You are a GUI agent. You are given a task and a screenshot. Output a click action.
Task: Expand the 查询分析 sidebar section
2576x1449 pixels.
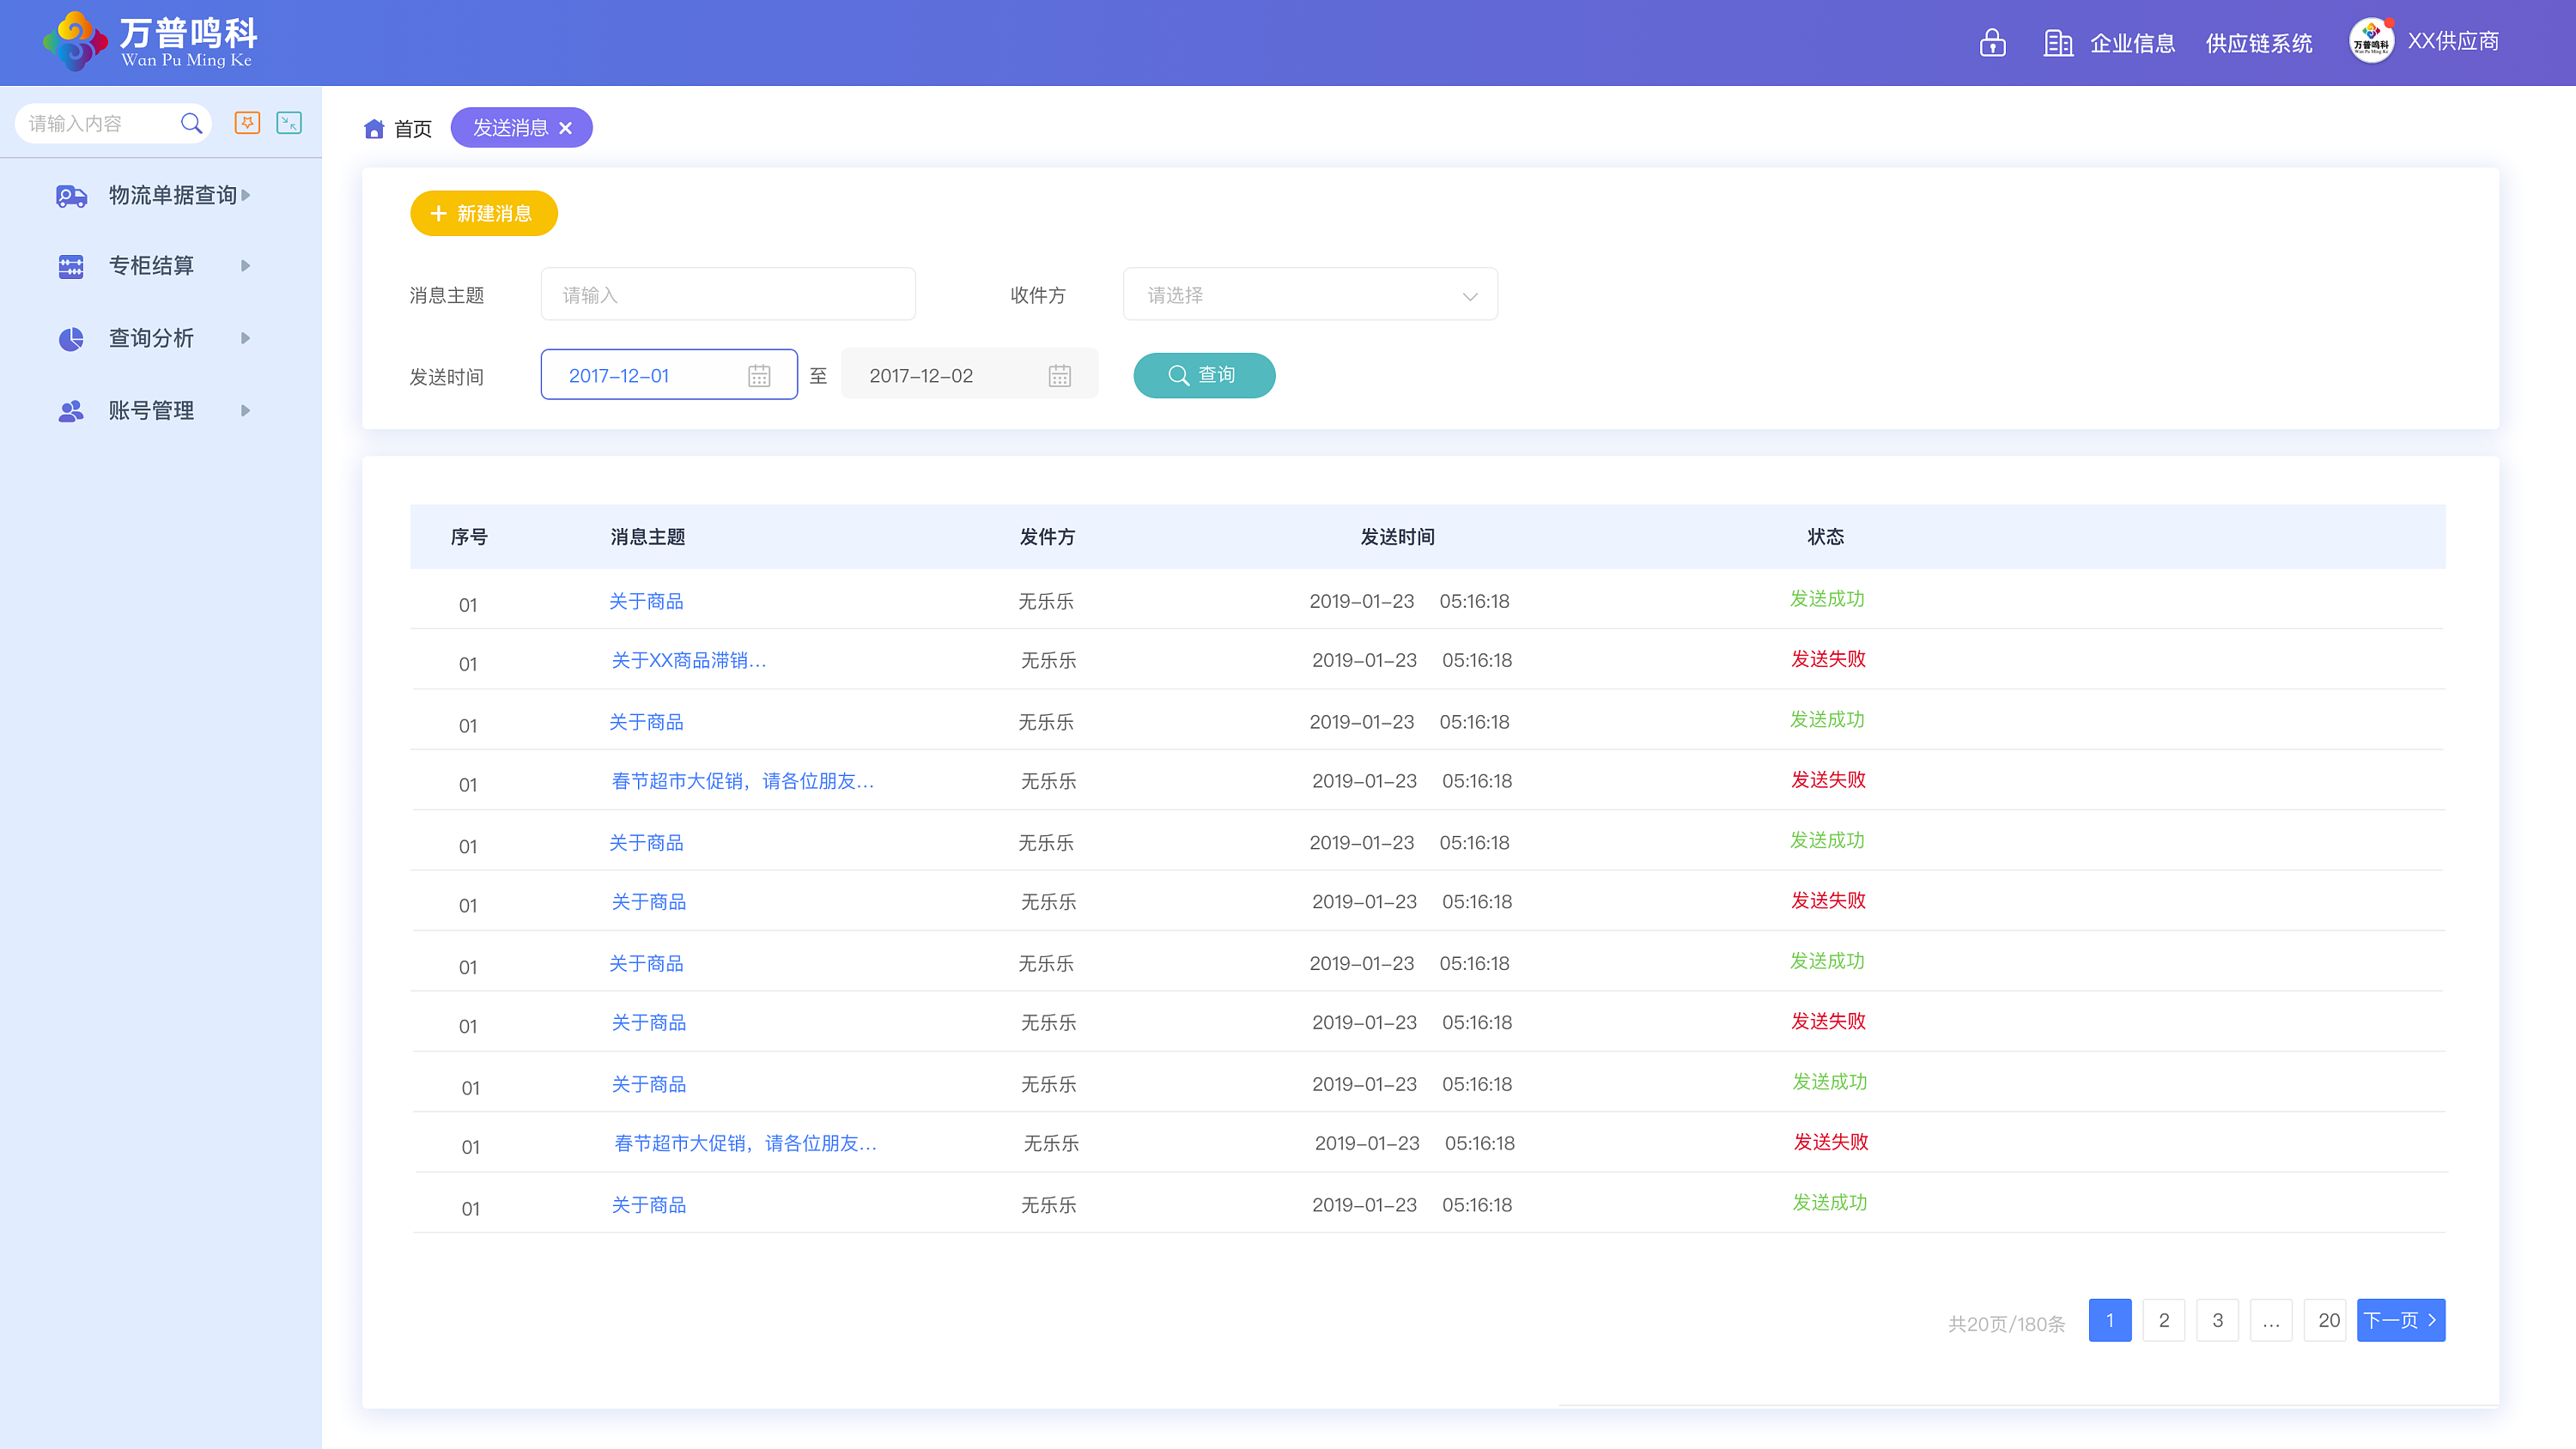pos(245,339)
